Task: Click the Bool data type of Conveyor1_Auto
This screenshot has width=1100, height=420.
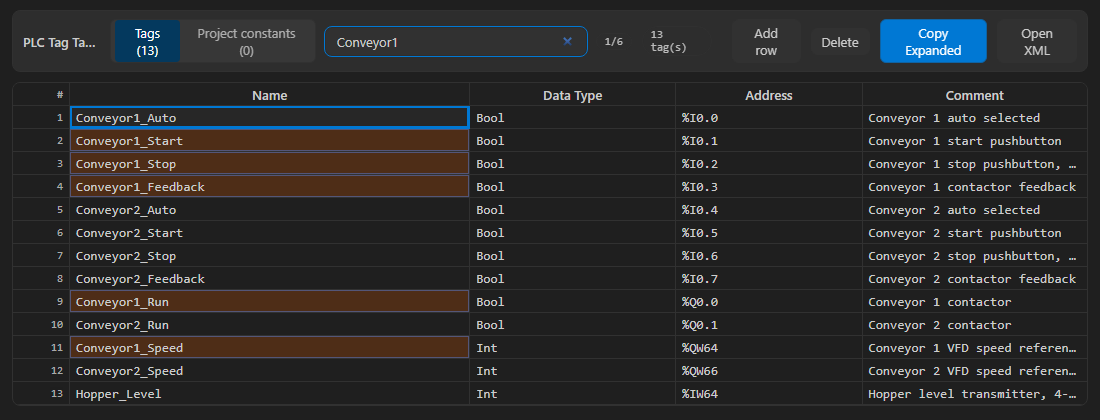Action: 572,118
